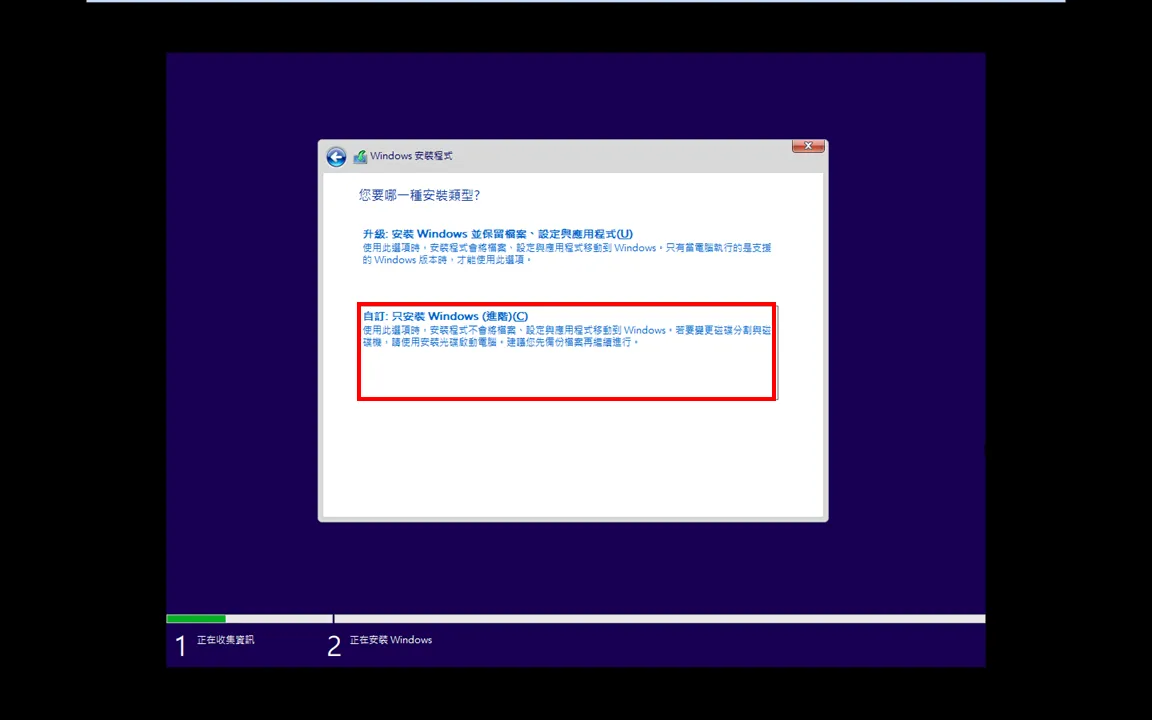The height and width of the screenshot is (720, 1152).
Task: Click the Windows 安裝程式 title text
Action: tap(411, 156)
